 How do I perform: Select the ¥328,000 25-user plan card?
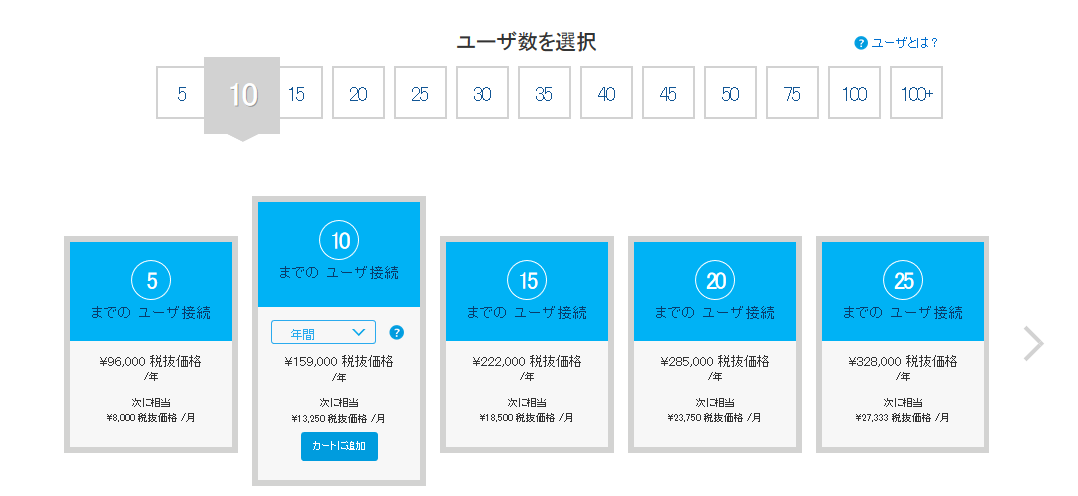[903, 345]
